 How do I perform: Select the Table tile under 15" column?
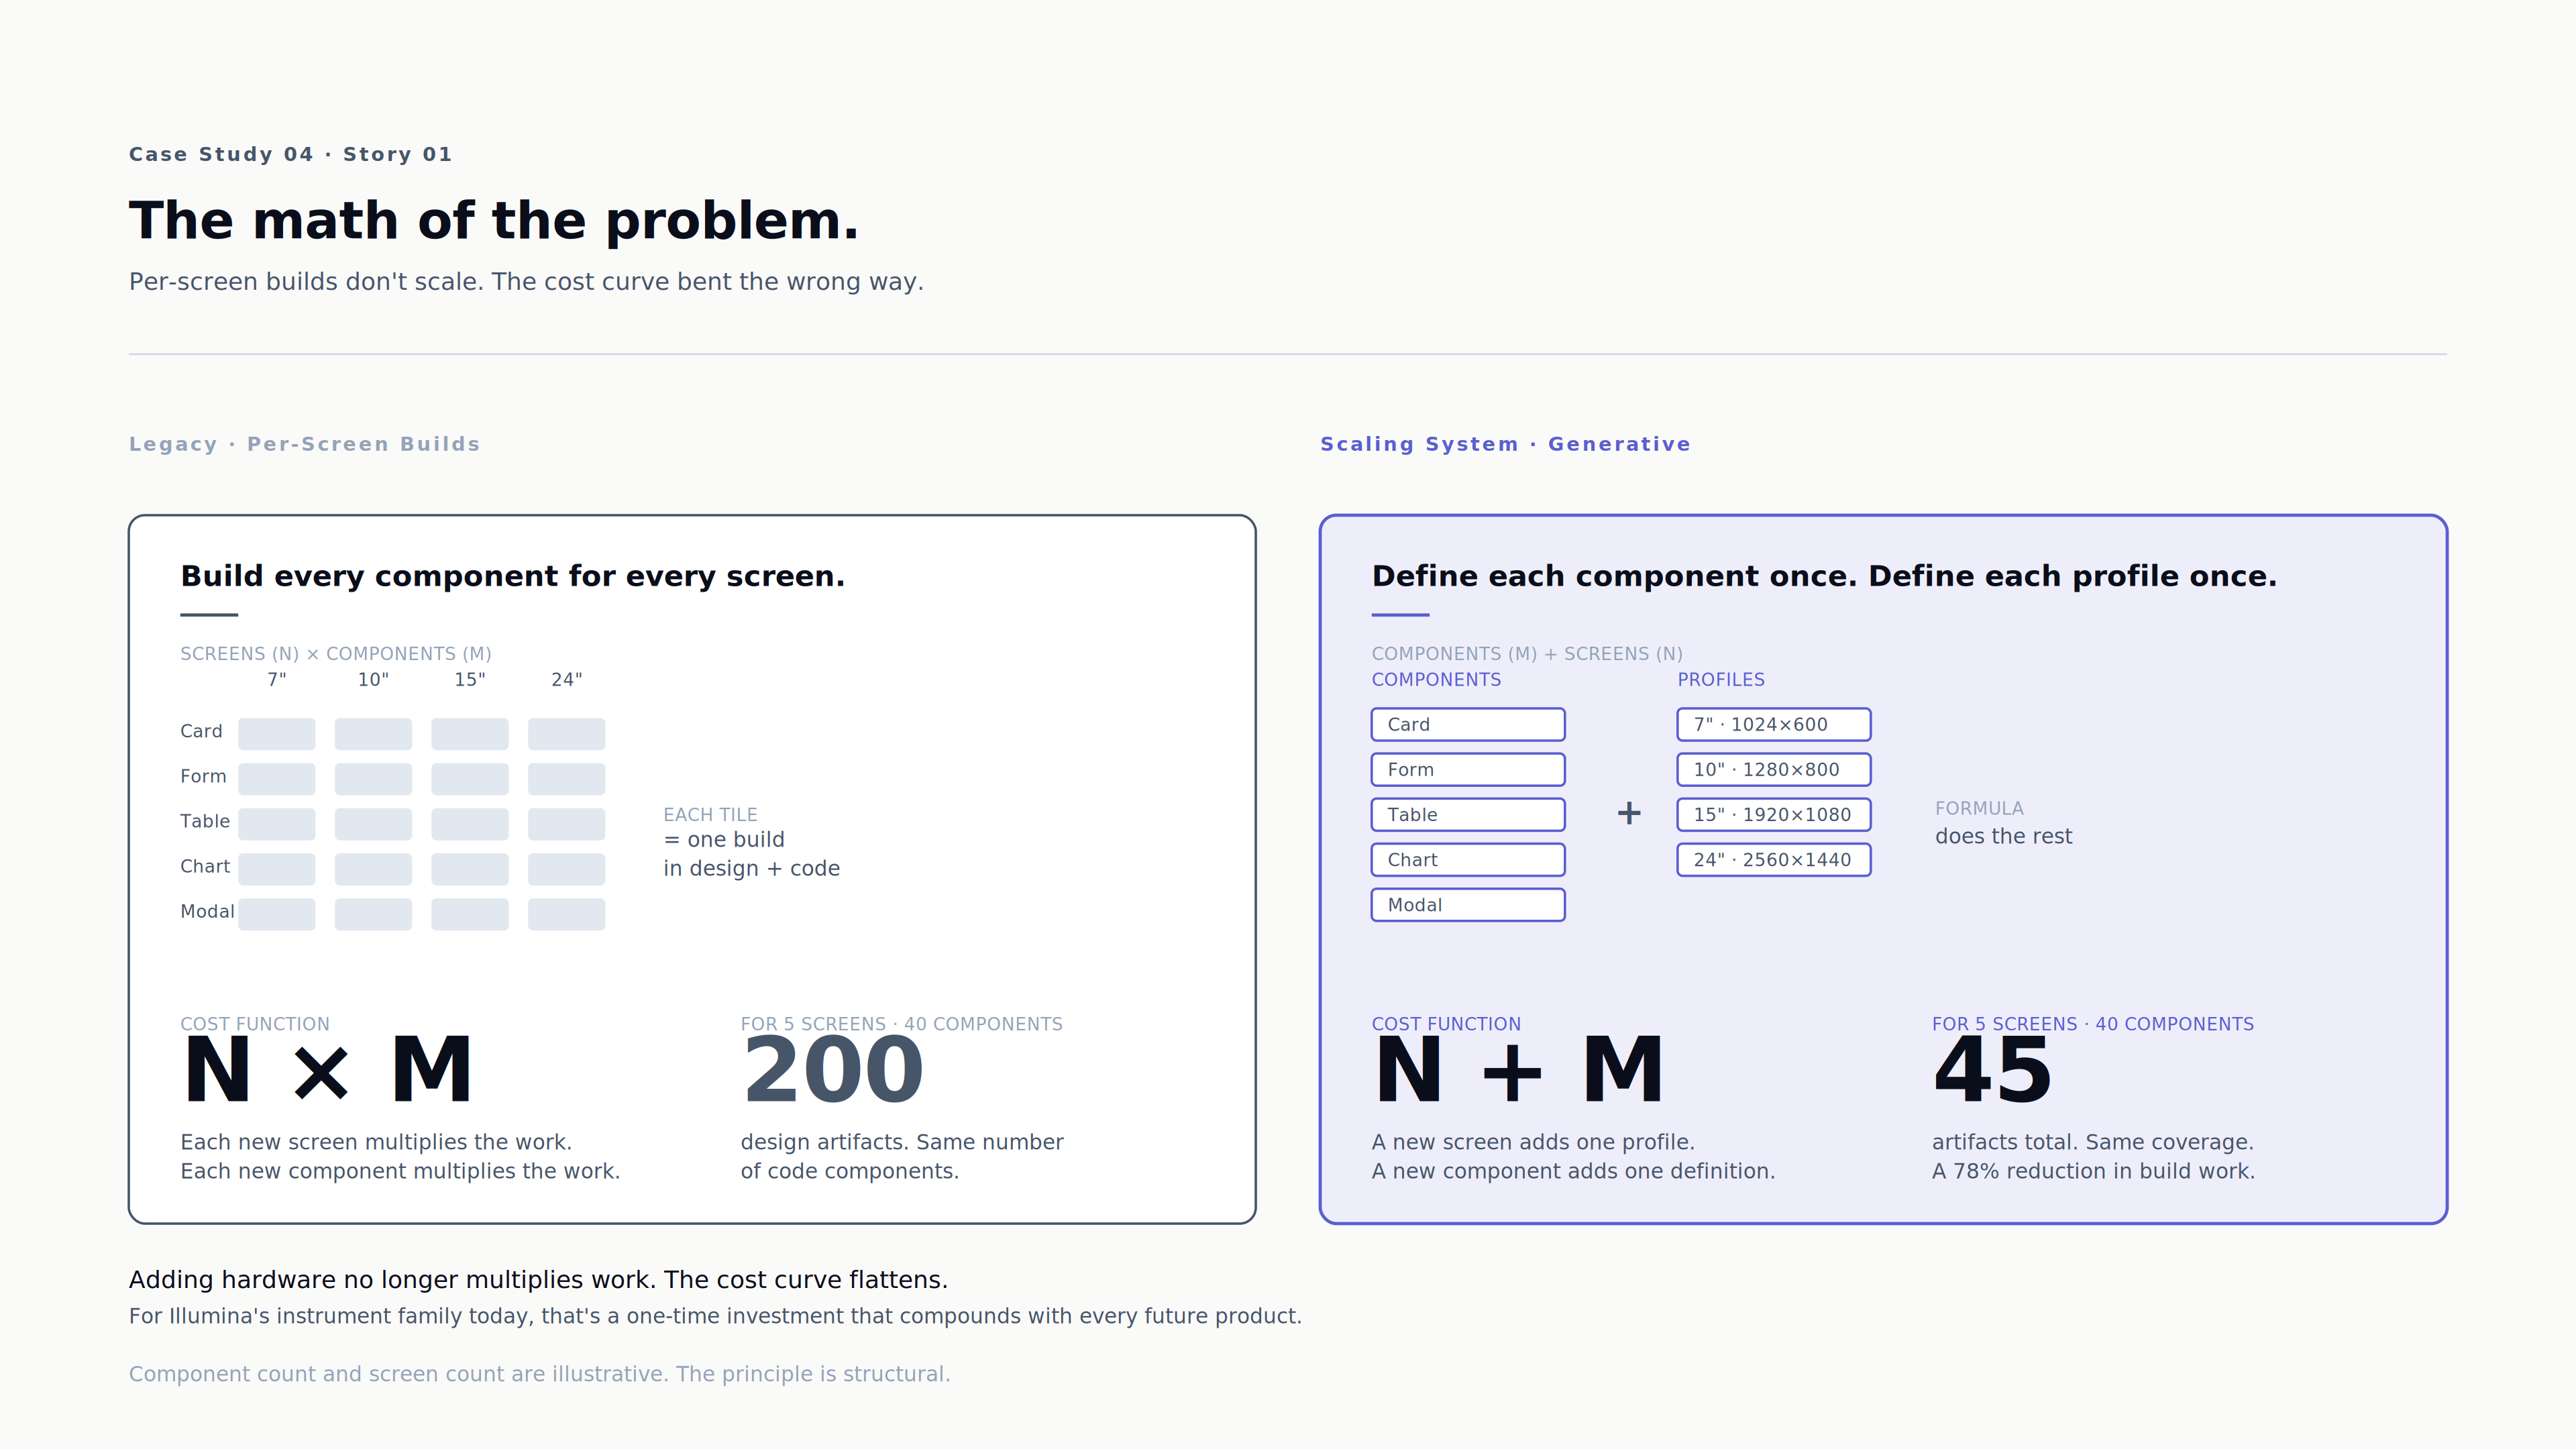click(x=469, y=824)
